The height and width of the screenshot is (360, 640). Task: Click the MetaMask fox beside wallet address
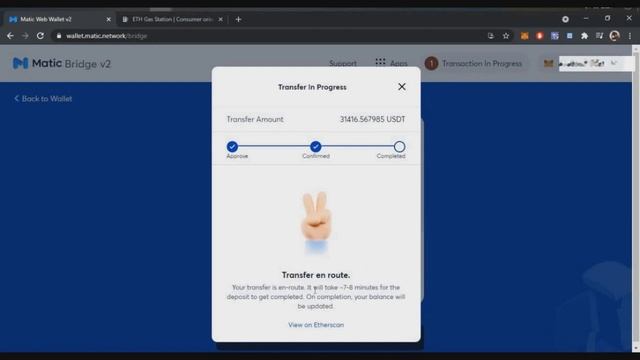pos(549,63)
